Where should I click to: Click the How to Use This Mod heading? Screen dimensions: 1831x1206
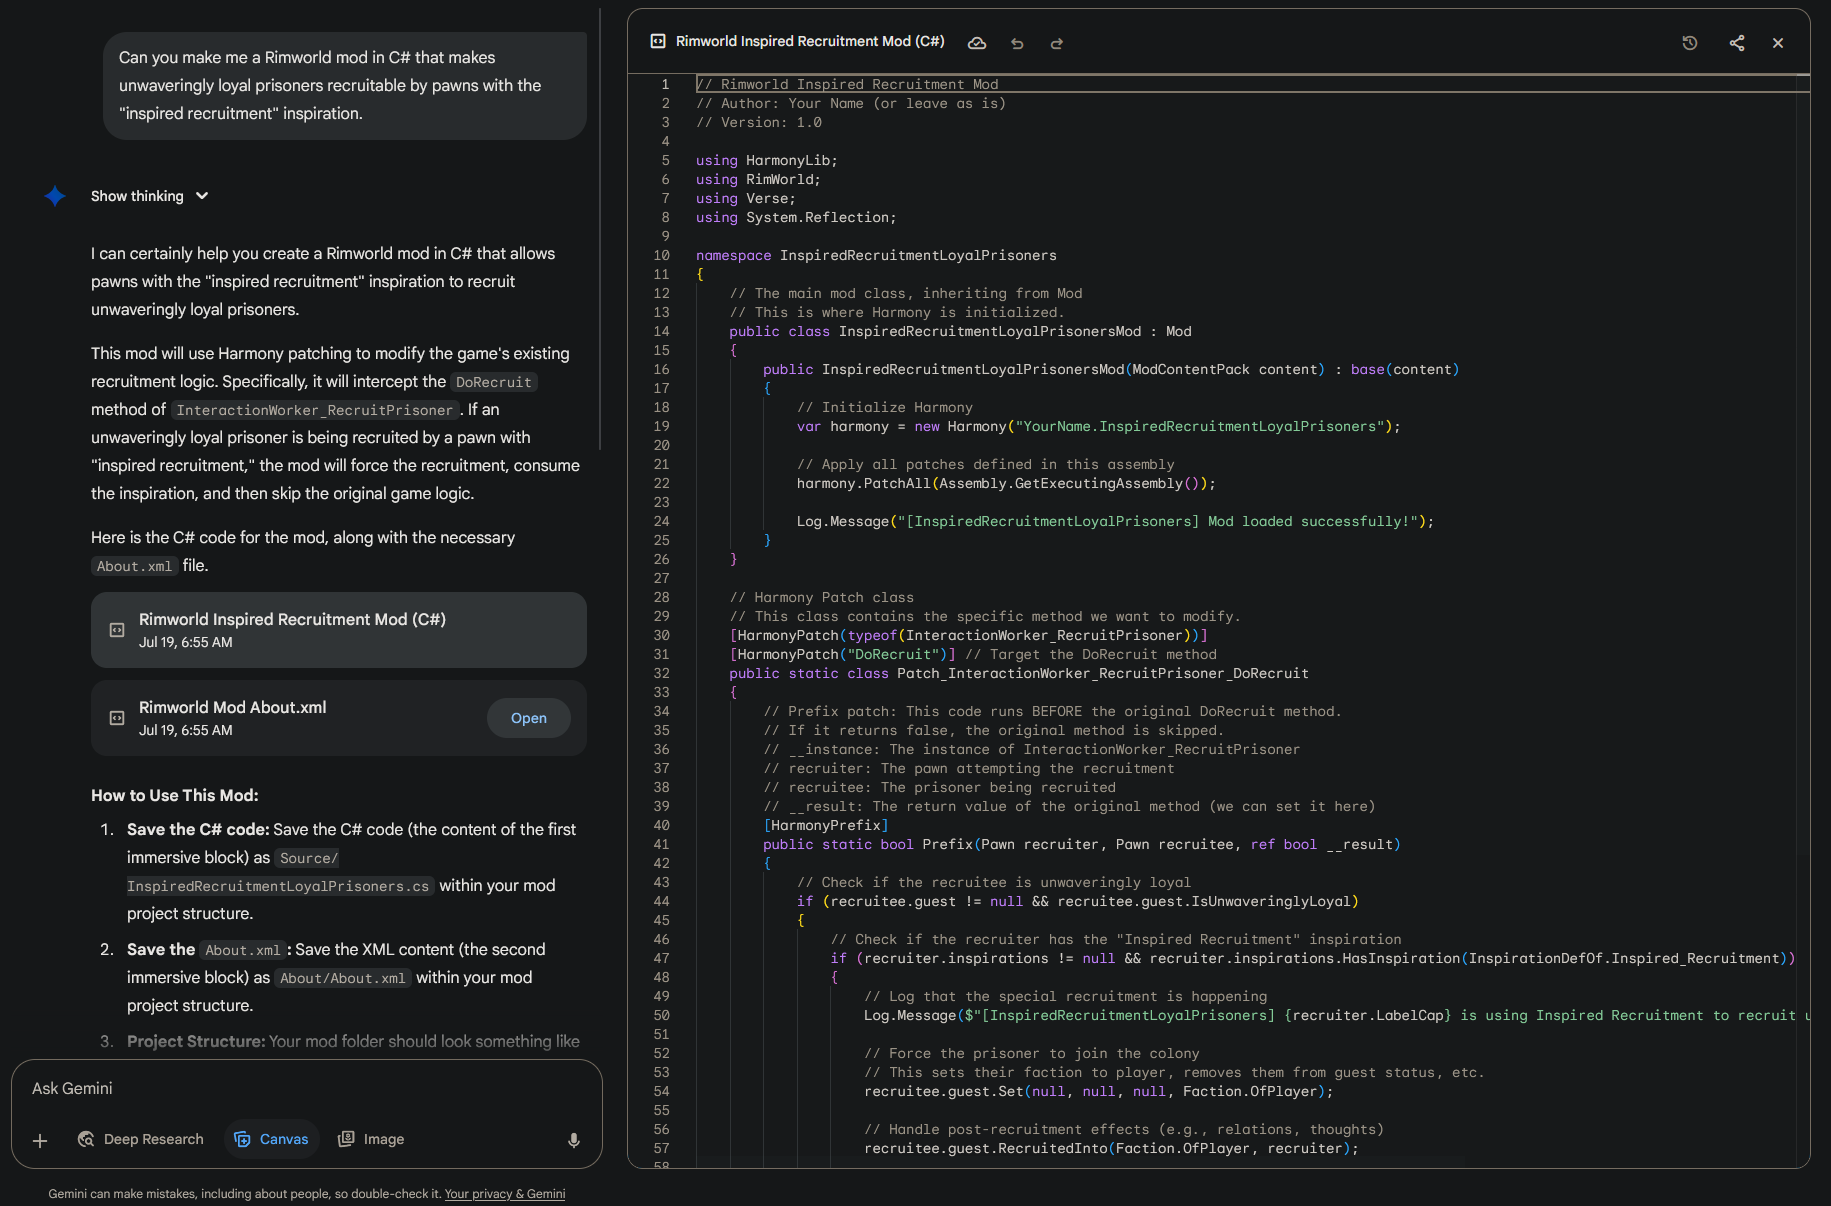(175, 795)
